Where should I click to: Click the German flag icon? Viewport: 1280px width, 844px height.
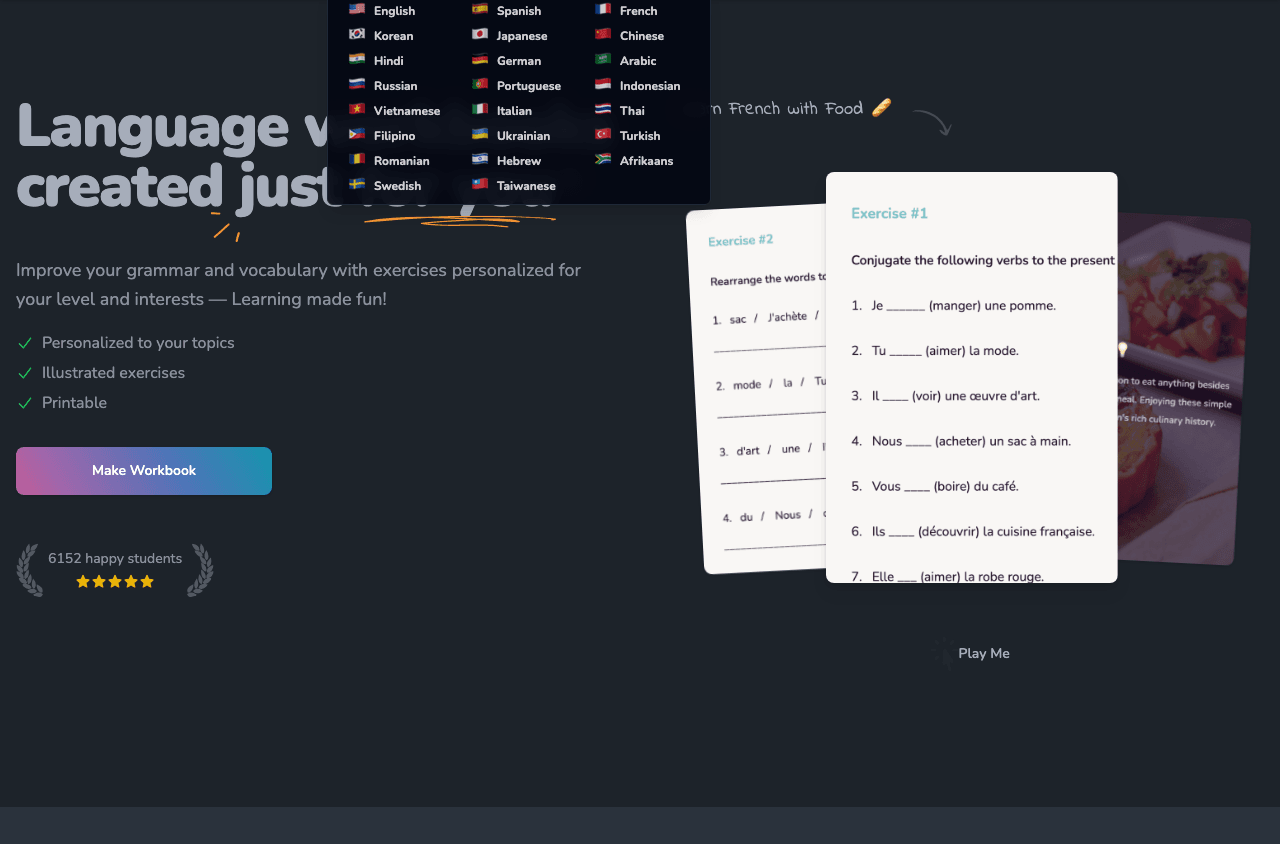(480, 59)
